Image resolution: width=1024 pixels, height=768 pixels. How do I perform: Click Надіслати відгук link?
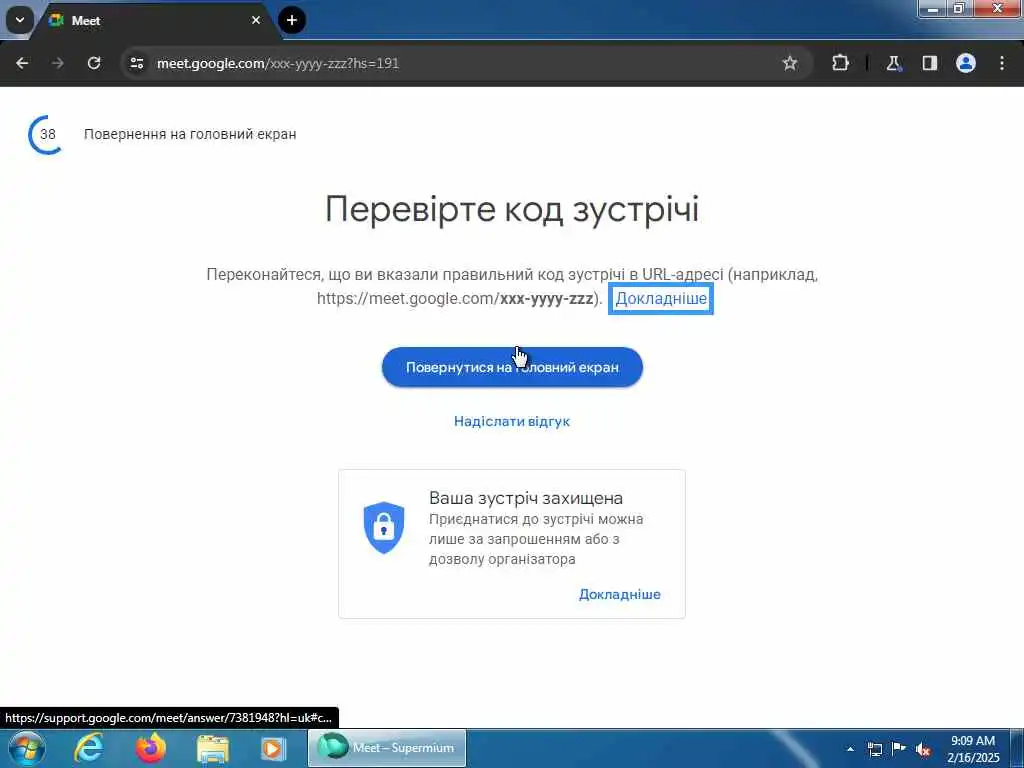click(x=512, y=421)
